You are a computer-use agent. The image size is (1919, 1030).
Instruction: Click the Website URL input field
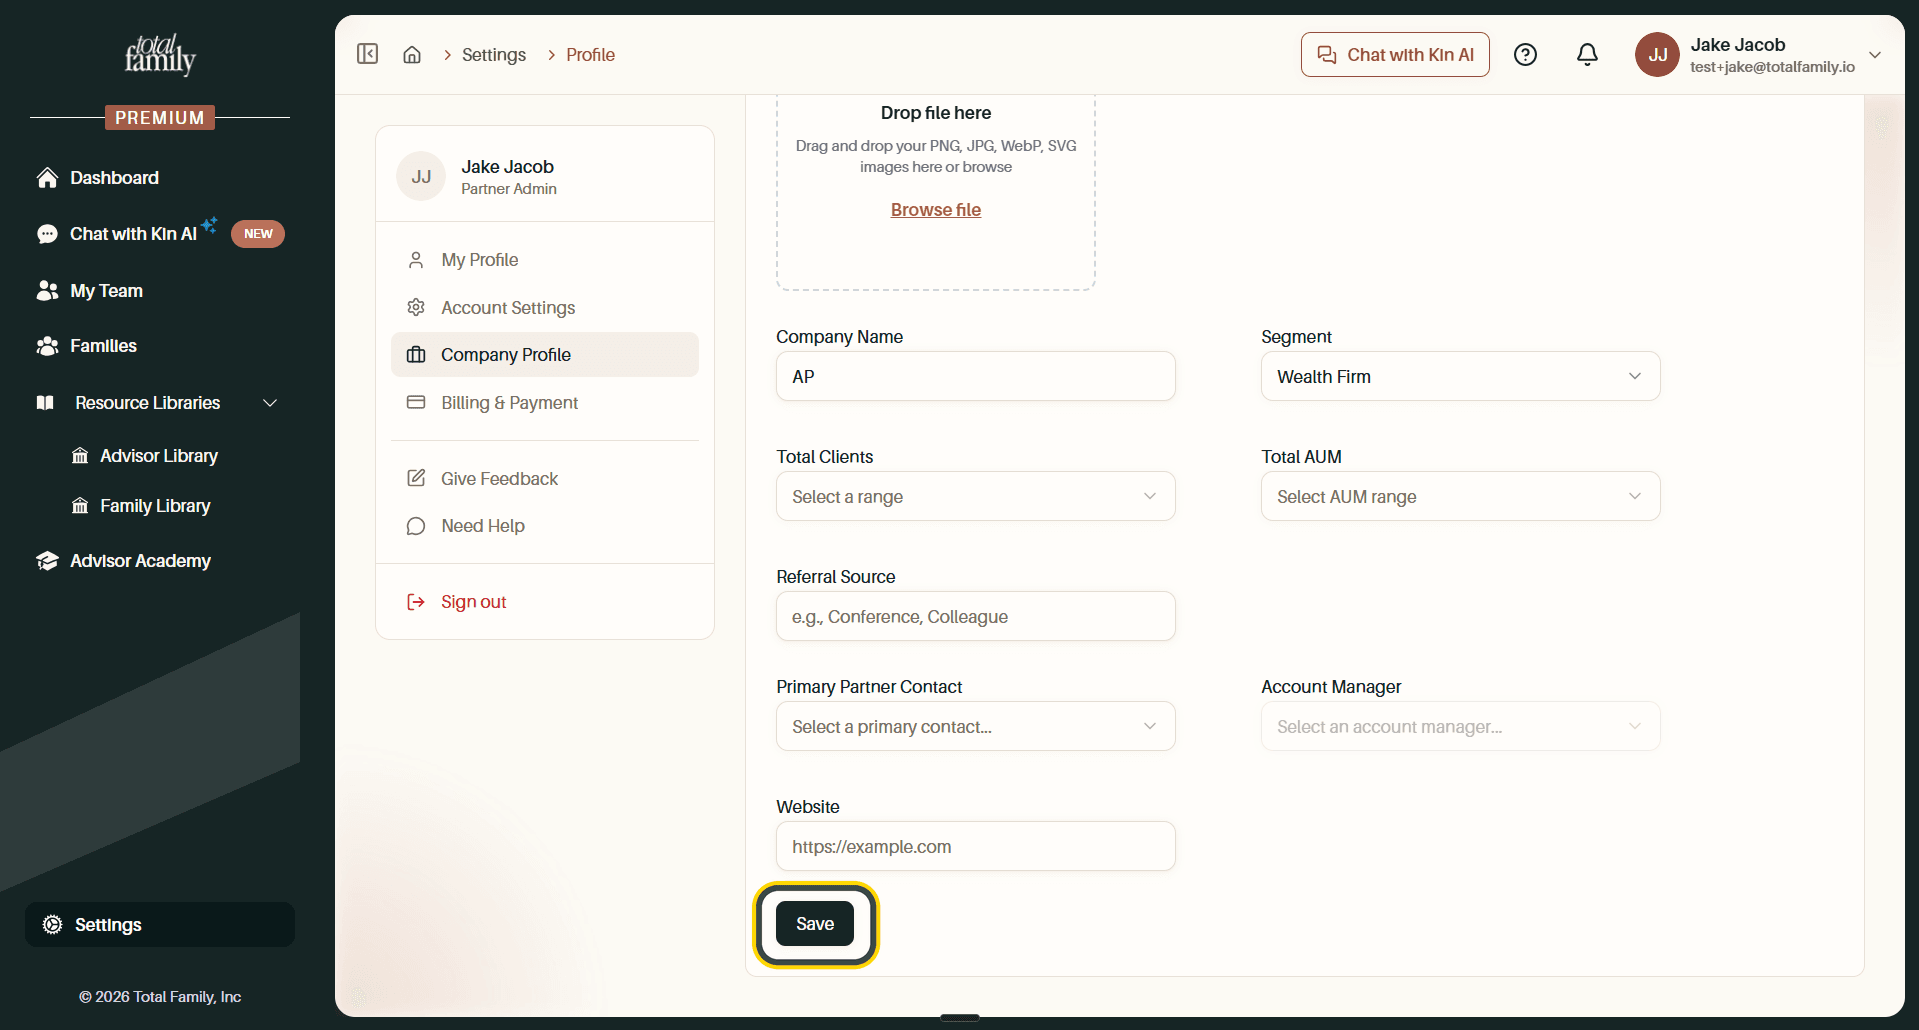tap(975, 846)
